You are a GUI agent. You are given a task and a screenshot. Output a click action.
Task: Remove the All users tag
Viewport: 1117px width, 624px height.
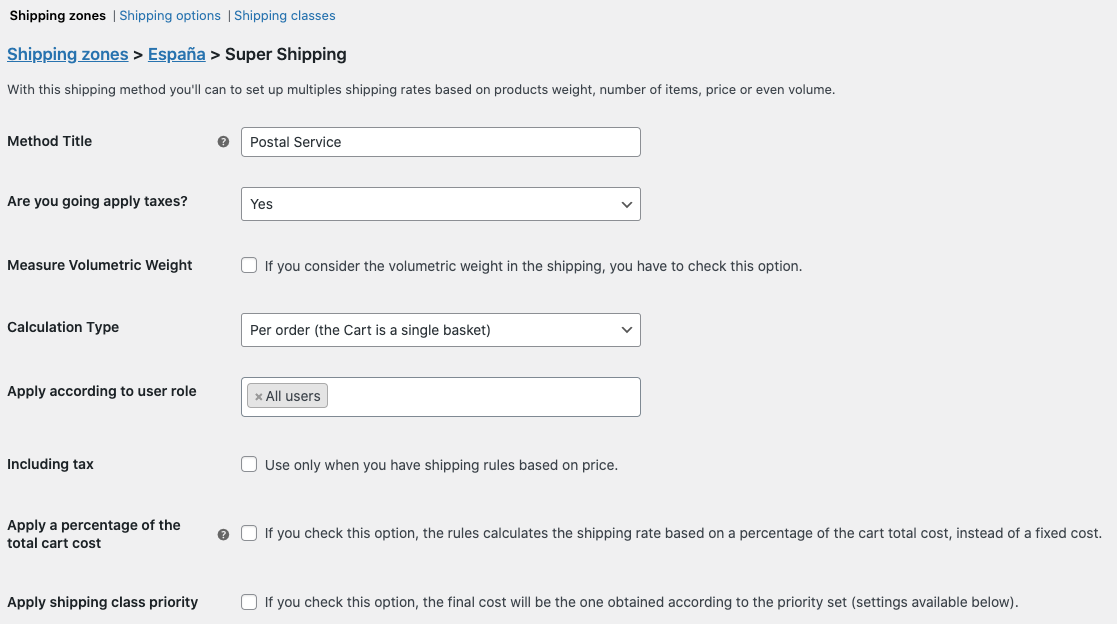[x=259, y=397]
